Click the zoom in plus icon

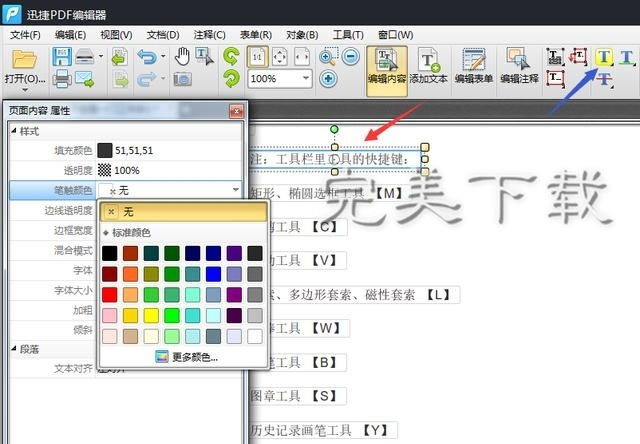(328, 78)
